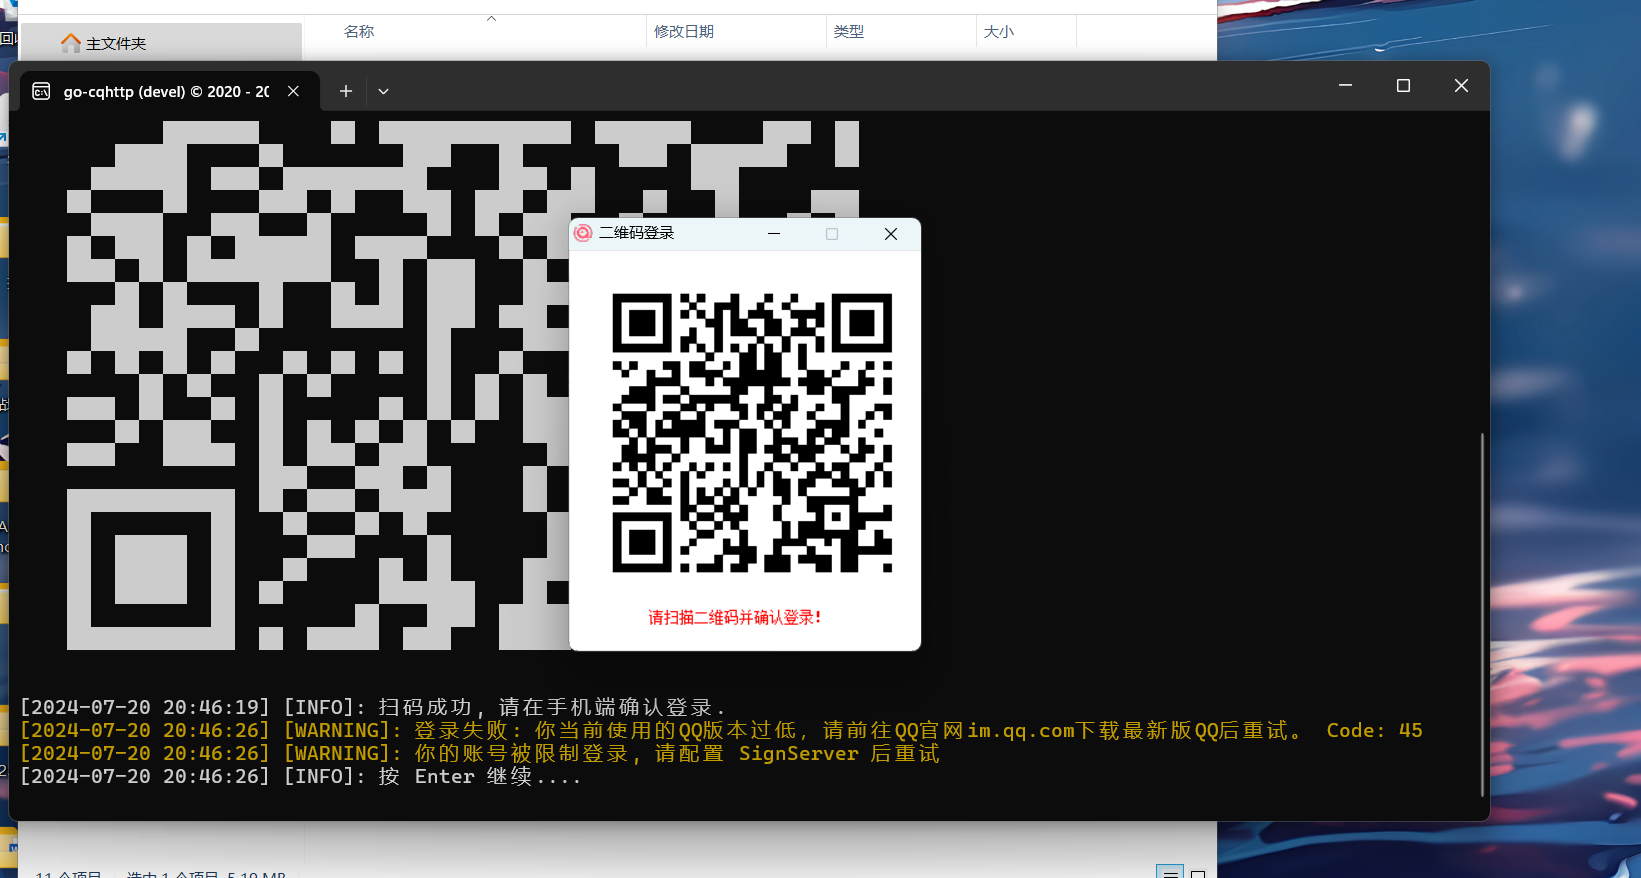Close the 二维码登录 dialog
The image size is (1641, 878).
(x=891, y=234)
